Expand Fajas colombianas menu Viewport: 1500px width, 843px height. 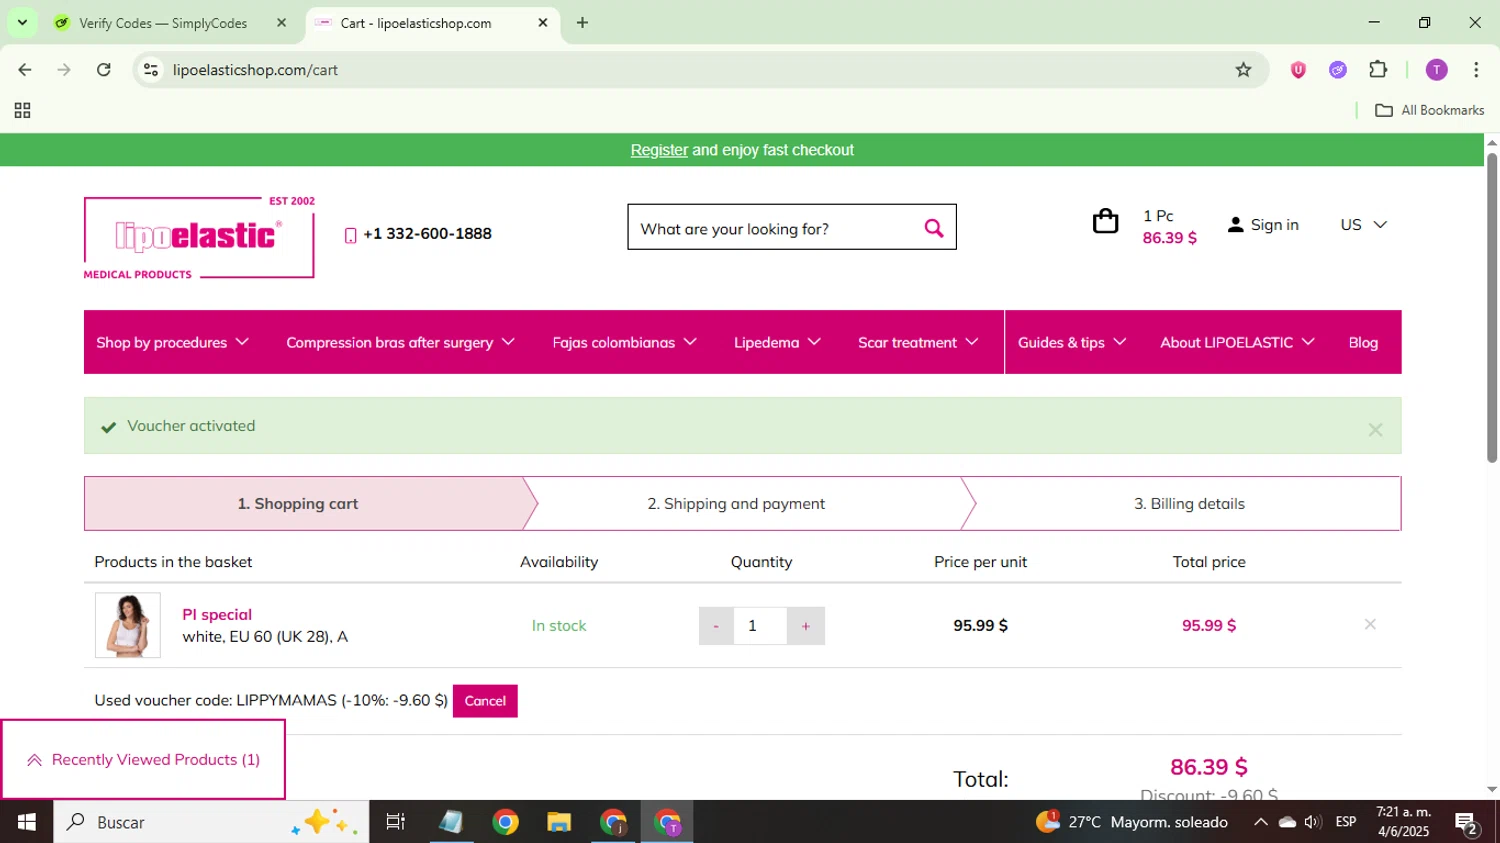[x=624, y=342]
